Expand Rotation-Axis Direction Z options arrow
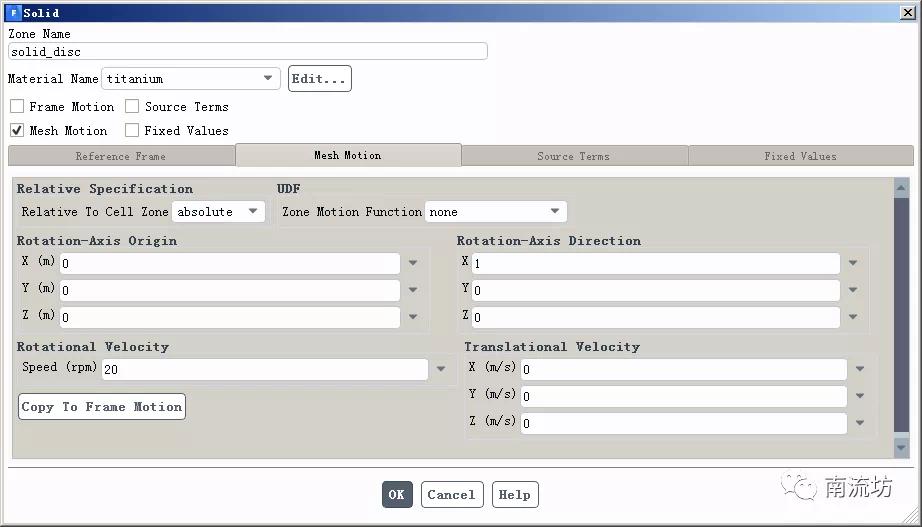Viewport: 922px width, 527px height. pos(853,317)
